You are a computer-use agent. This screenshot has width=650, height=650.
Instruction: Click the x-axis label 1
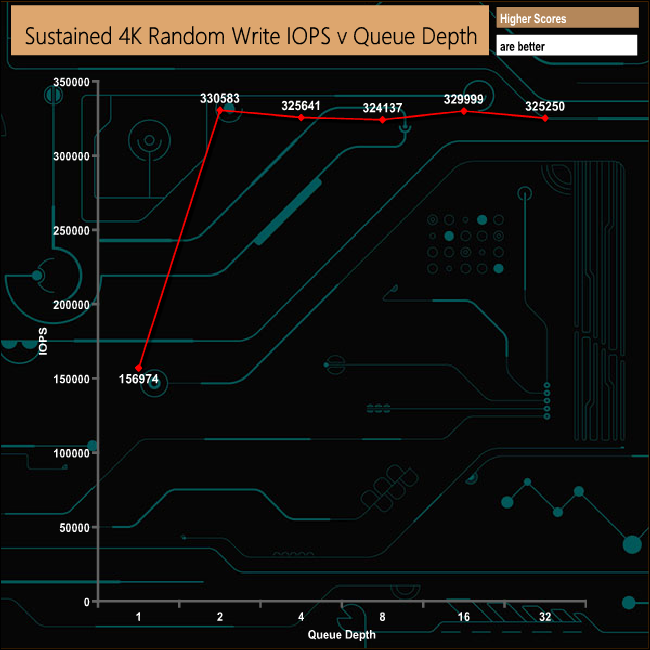click(x=138, y=617)
